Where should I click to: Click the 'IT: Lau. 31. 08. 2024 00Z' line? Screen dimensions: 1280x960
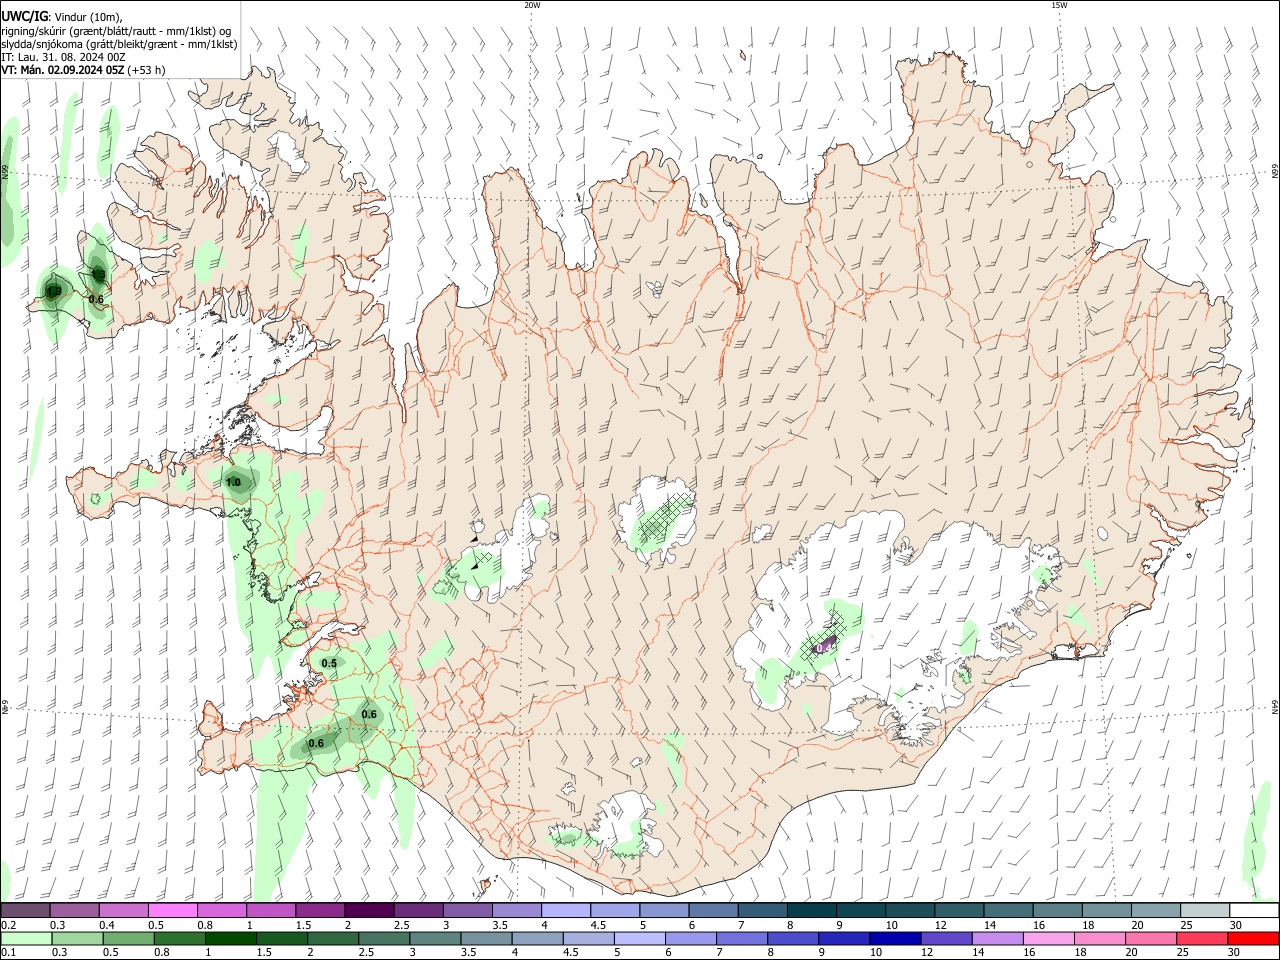(63, 57)
